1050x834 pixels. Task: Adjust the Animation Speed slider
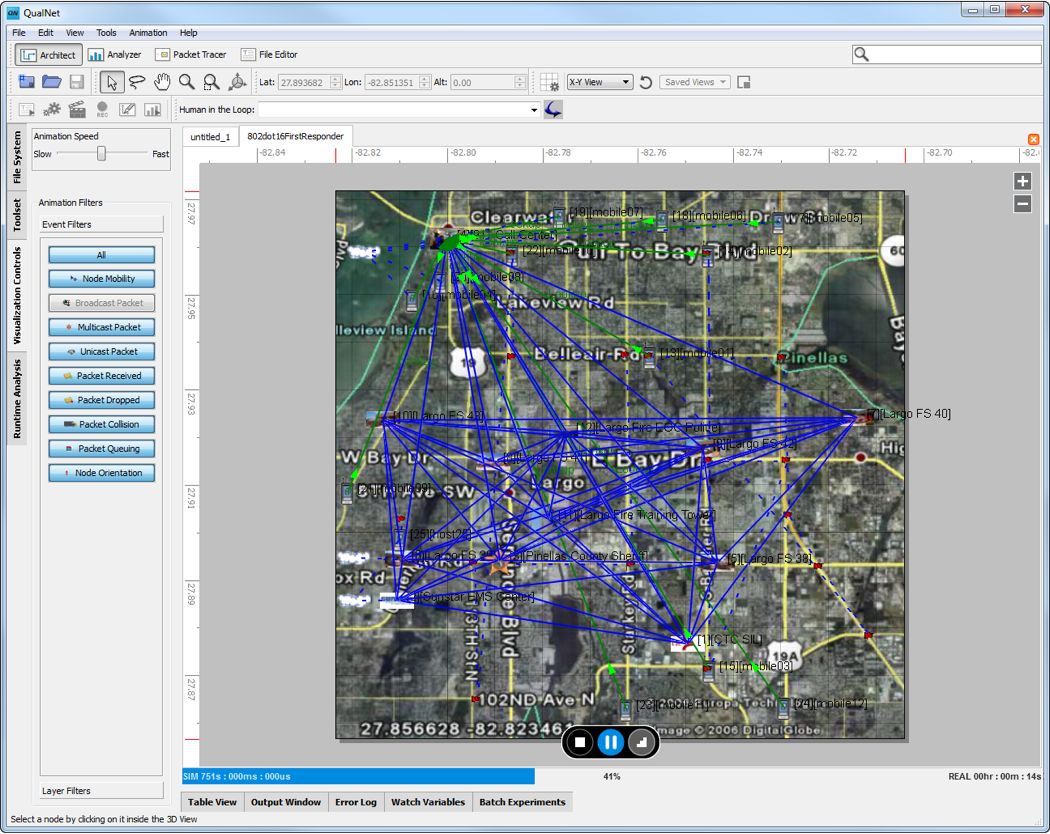tap(101, 154)
